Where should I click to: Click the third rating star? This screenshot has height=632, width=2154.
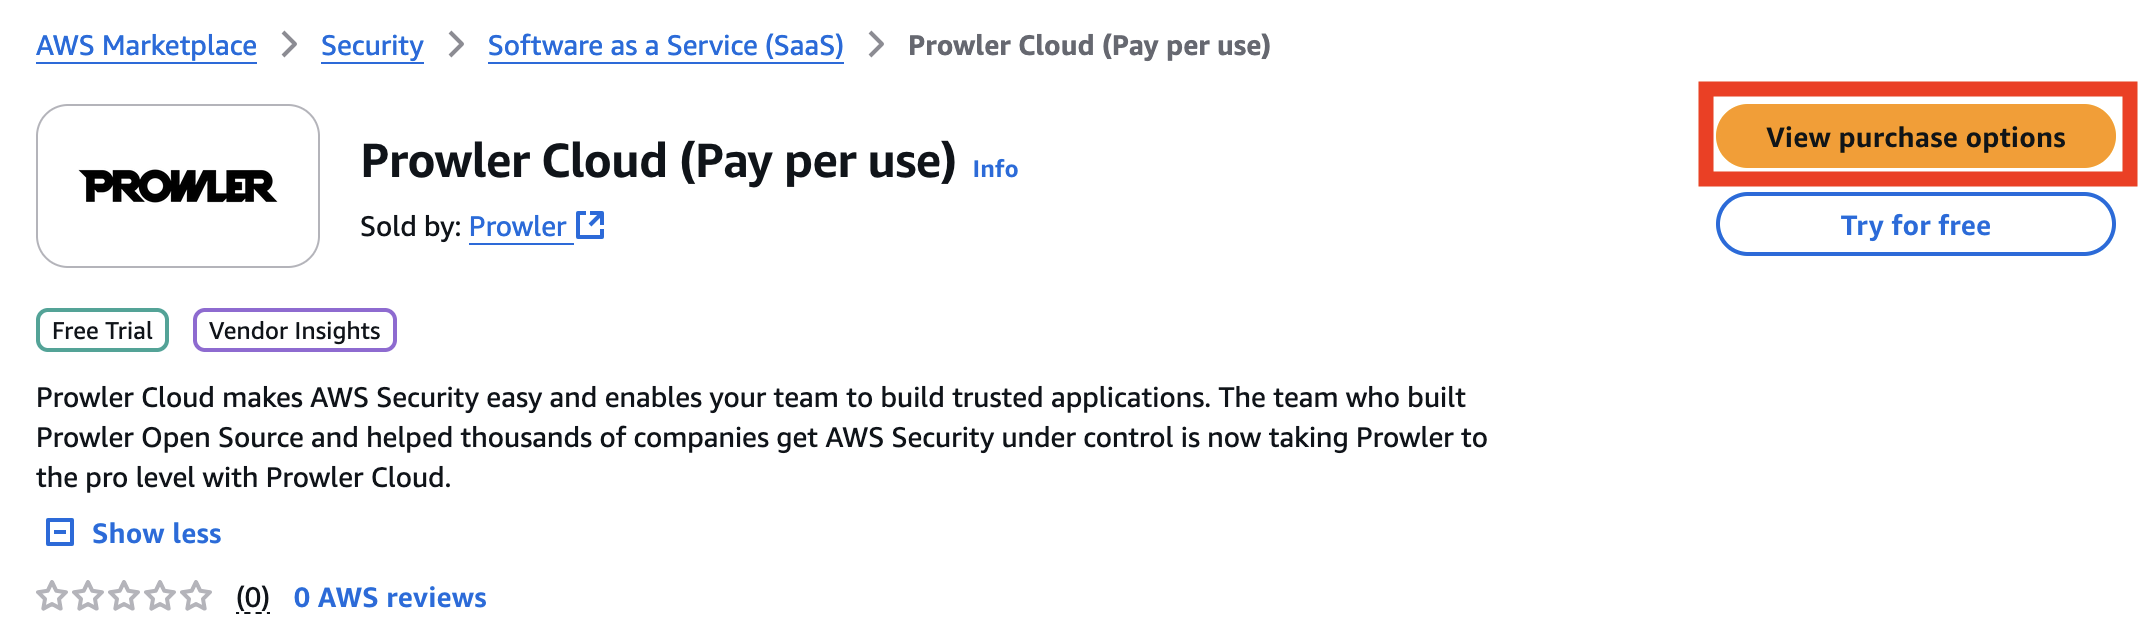point(124,596)
